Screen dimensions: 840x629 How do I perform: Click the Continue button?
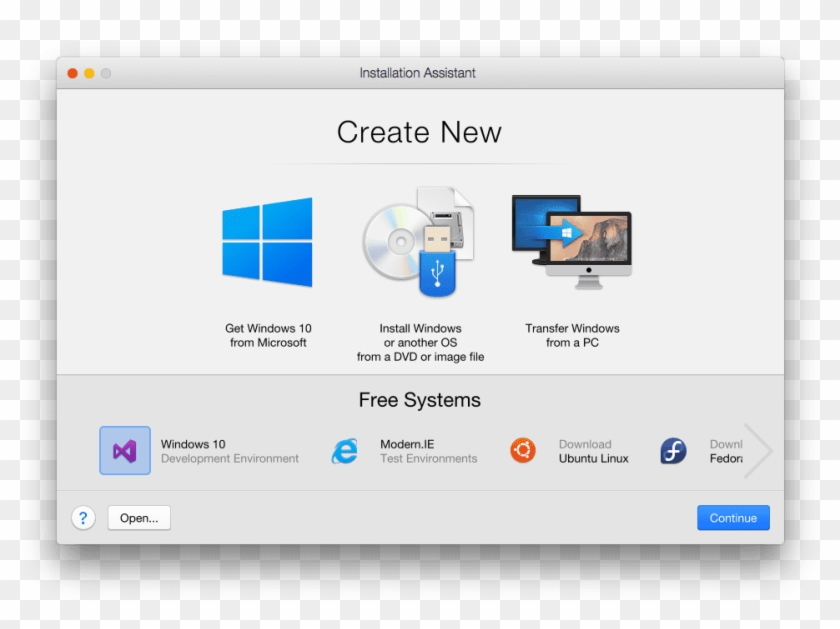733,518
